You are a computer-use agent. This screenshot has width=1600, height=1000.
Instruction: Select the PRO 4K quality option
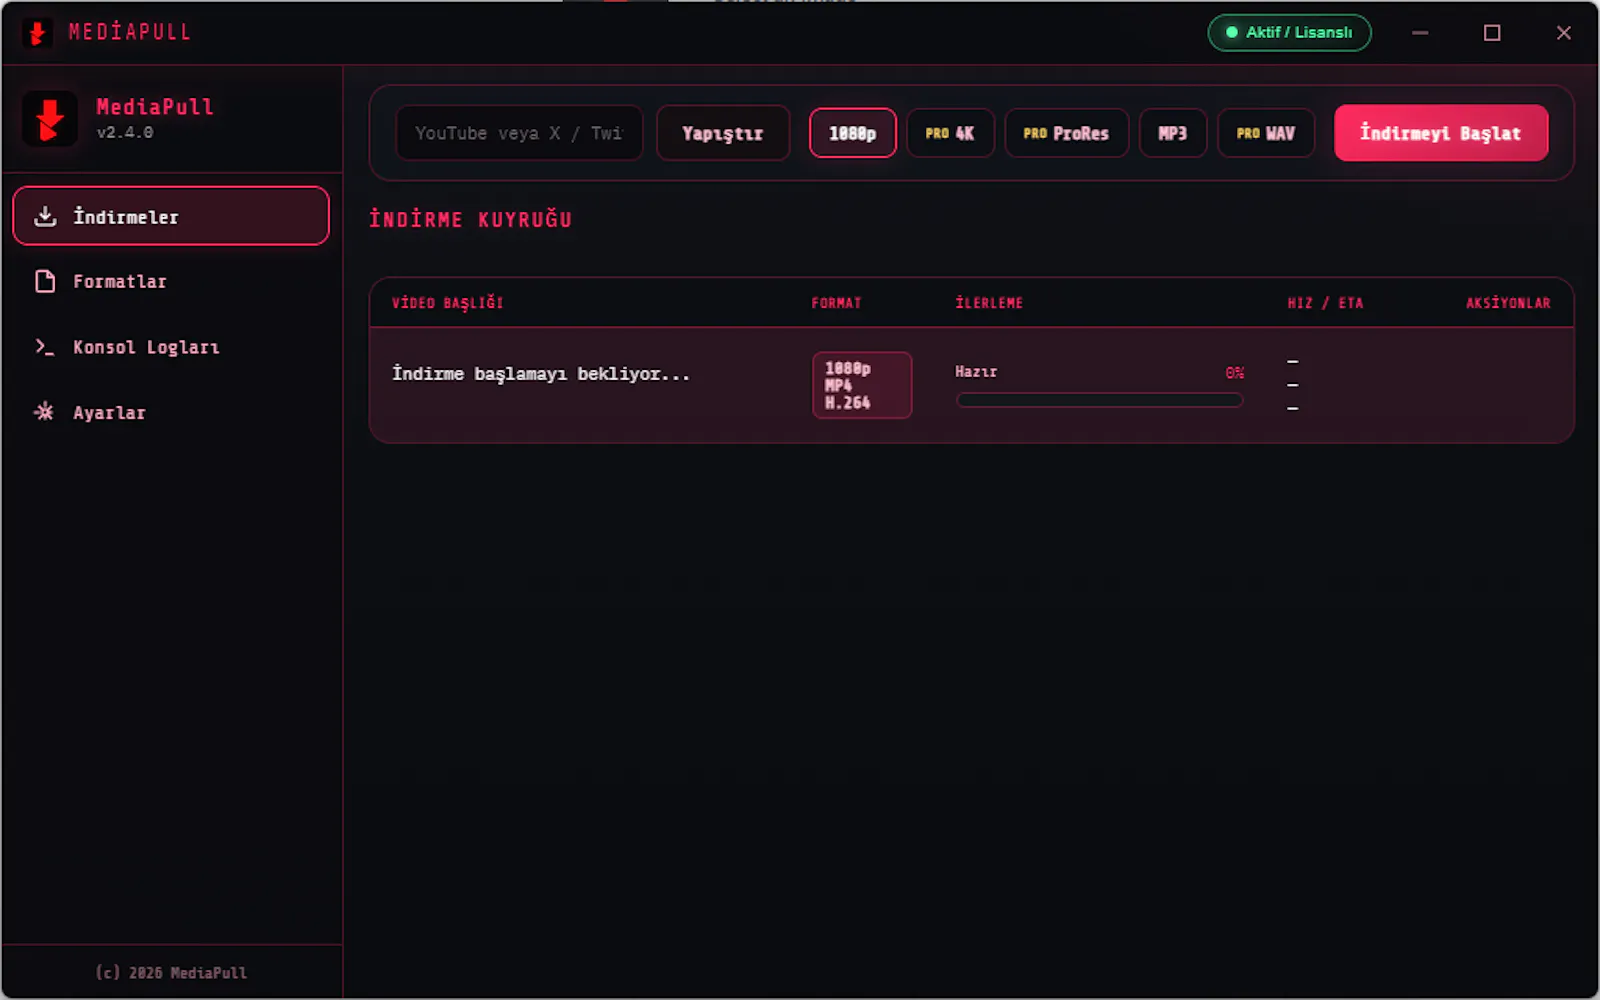coord(950,133)
